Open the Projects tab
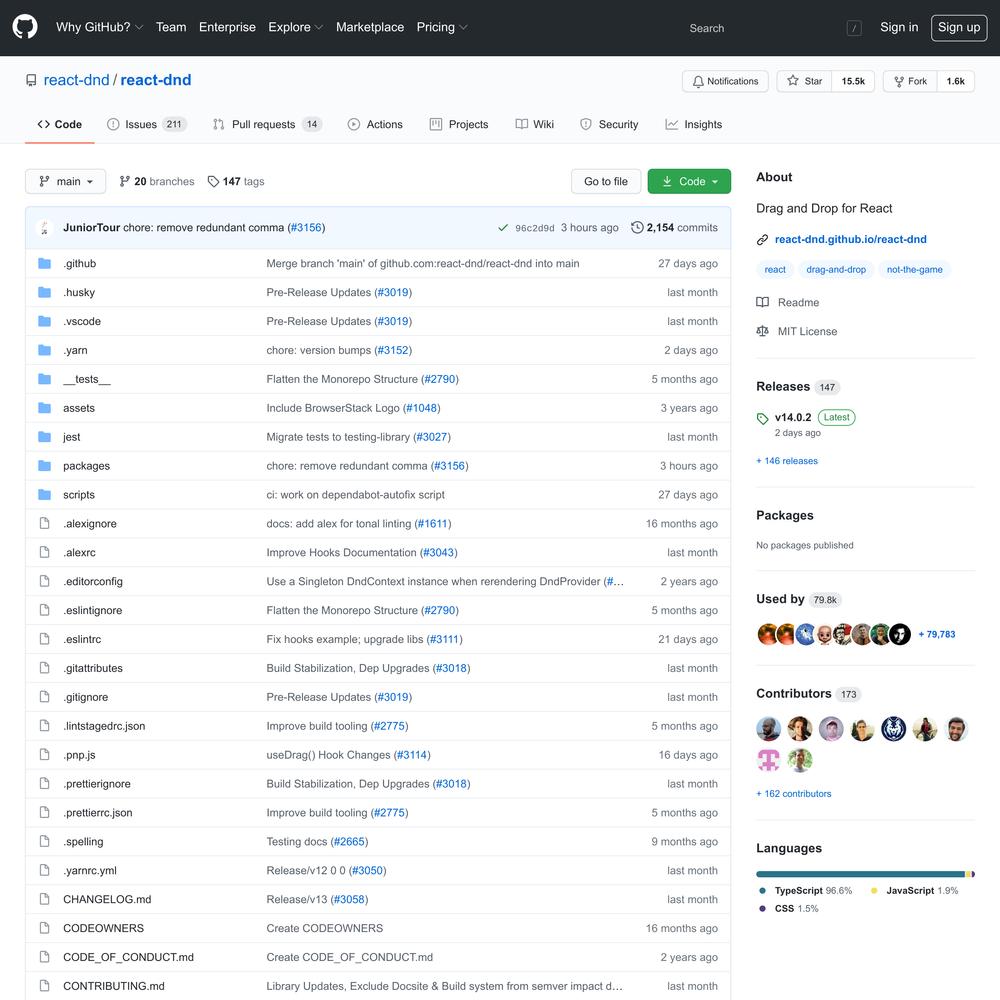This screenshot has width=1000, height=1000. (459, 124)
